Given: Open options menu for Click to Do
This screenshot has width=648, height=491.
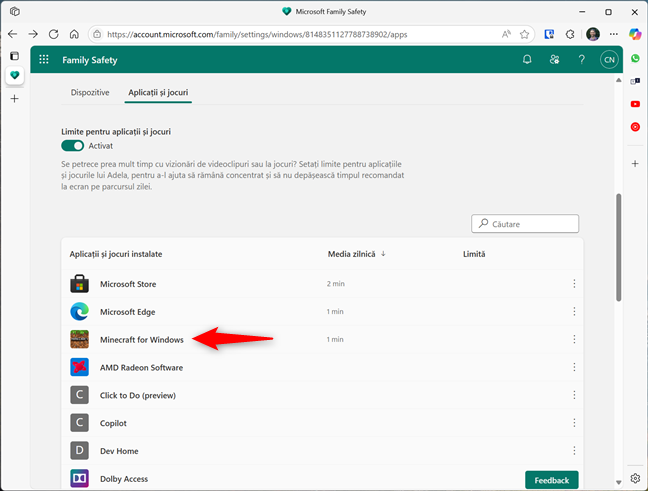Looking at the screenshot, I should 574,395.
